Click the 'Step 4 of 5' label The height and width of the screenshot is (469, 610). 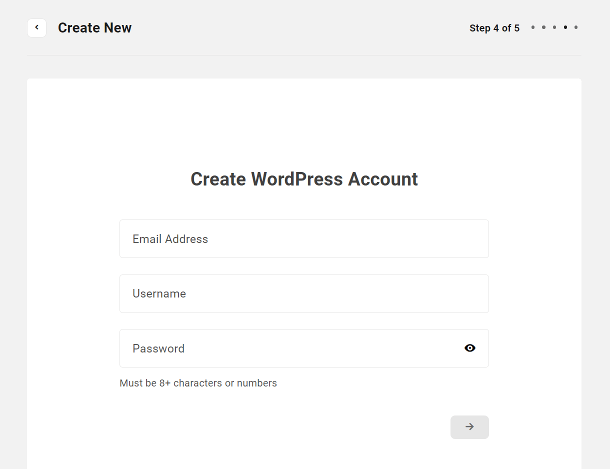494,28
